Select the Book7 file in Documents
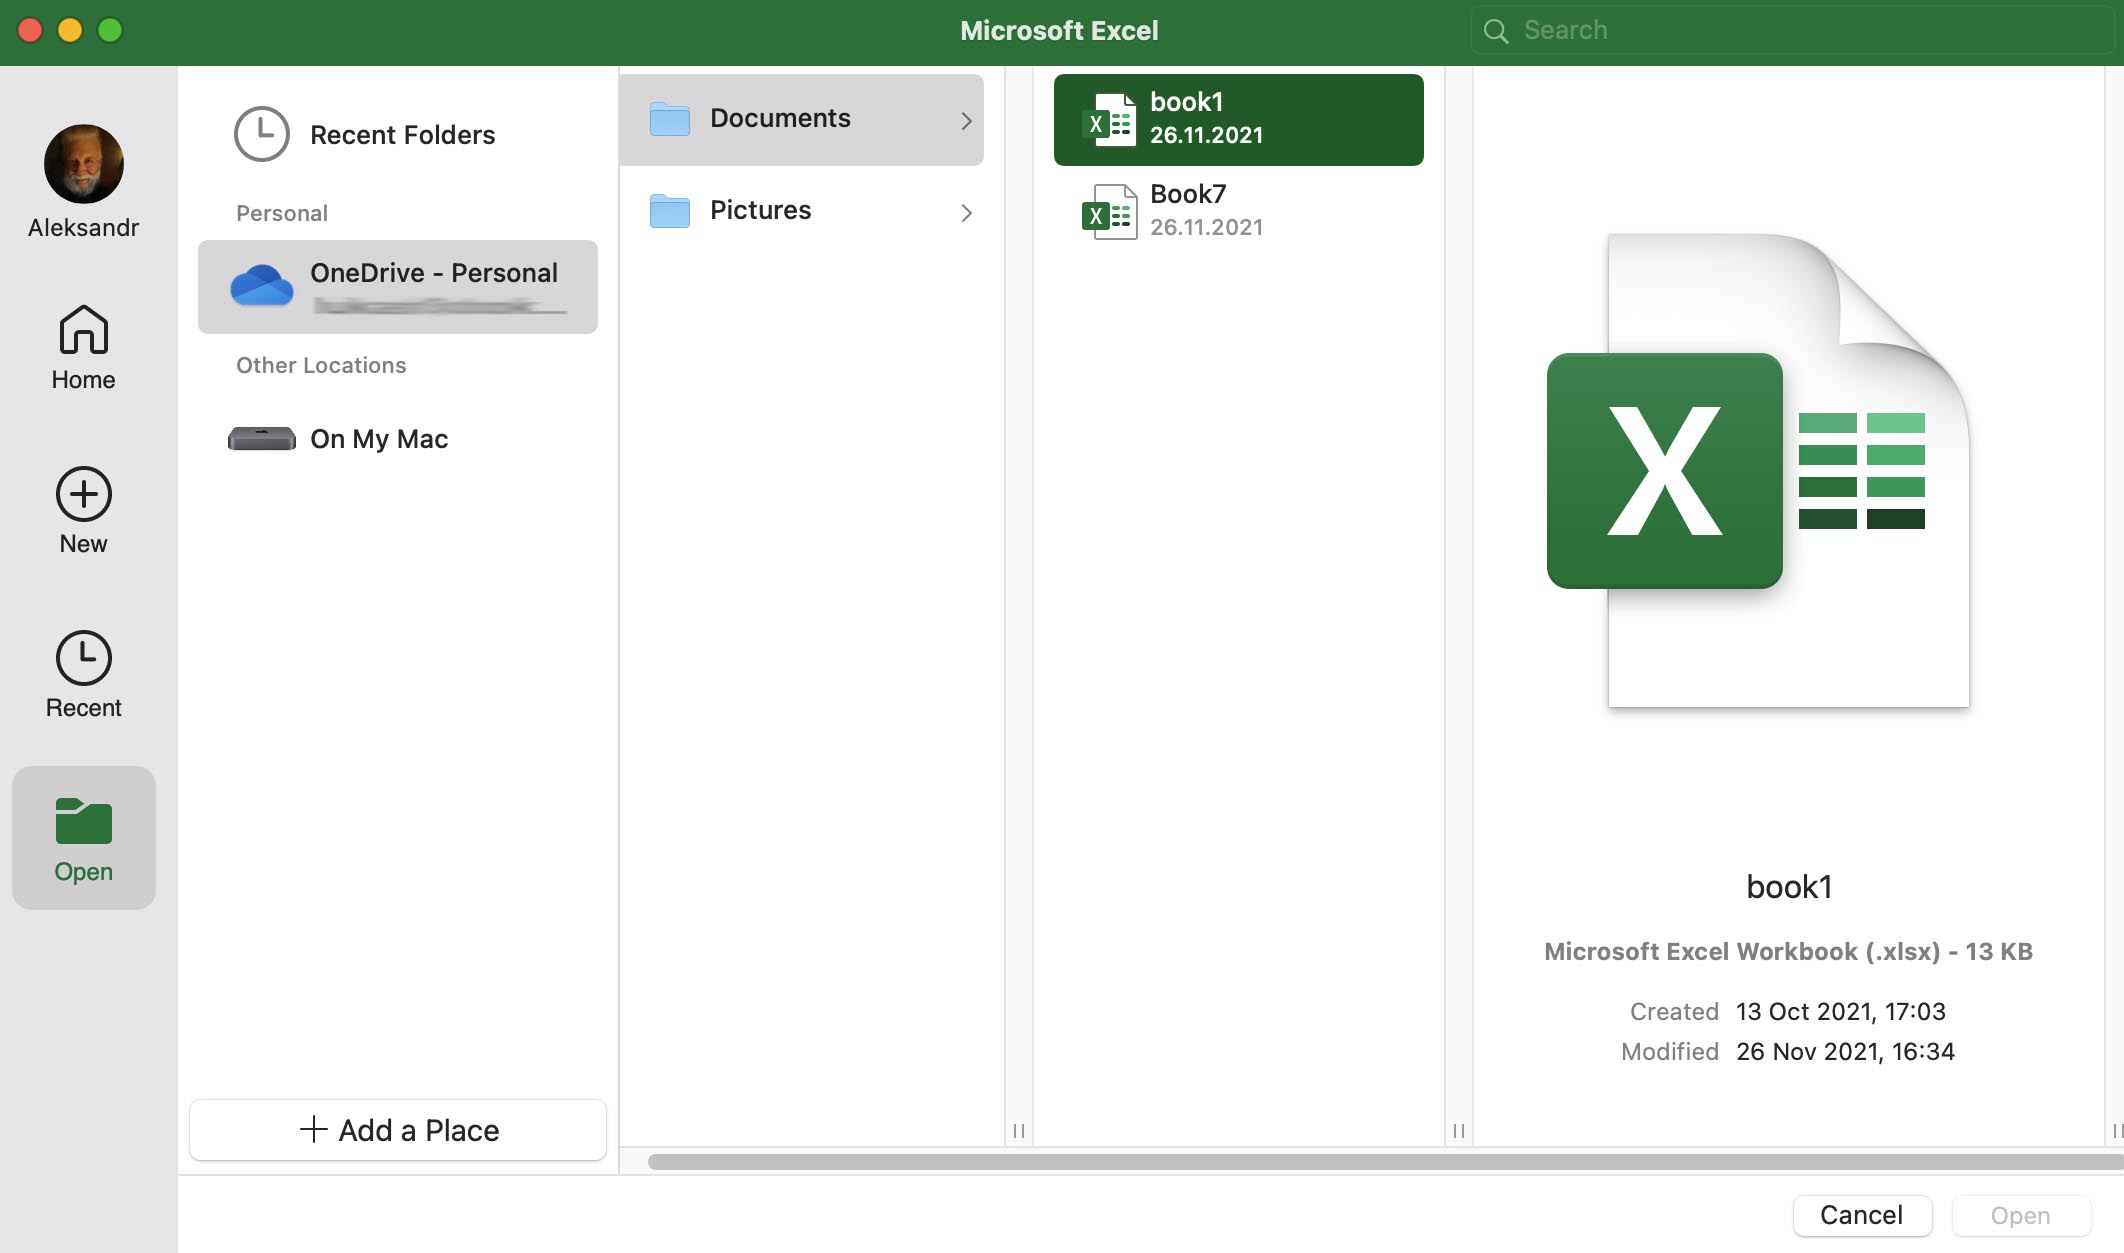The image size is (2124, 1253). (x=1238, y=209)
